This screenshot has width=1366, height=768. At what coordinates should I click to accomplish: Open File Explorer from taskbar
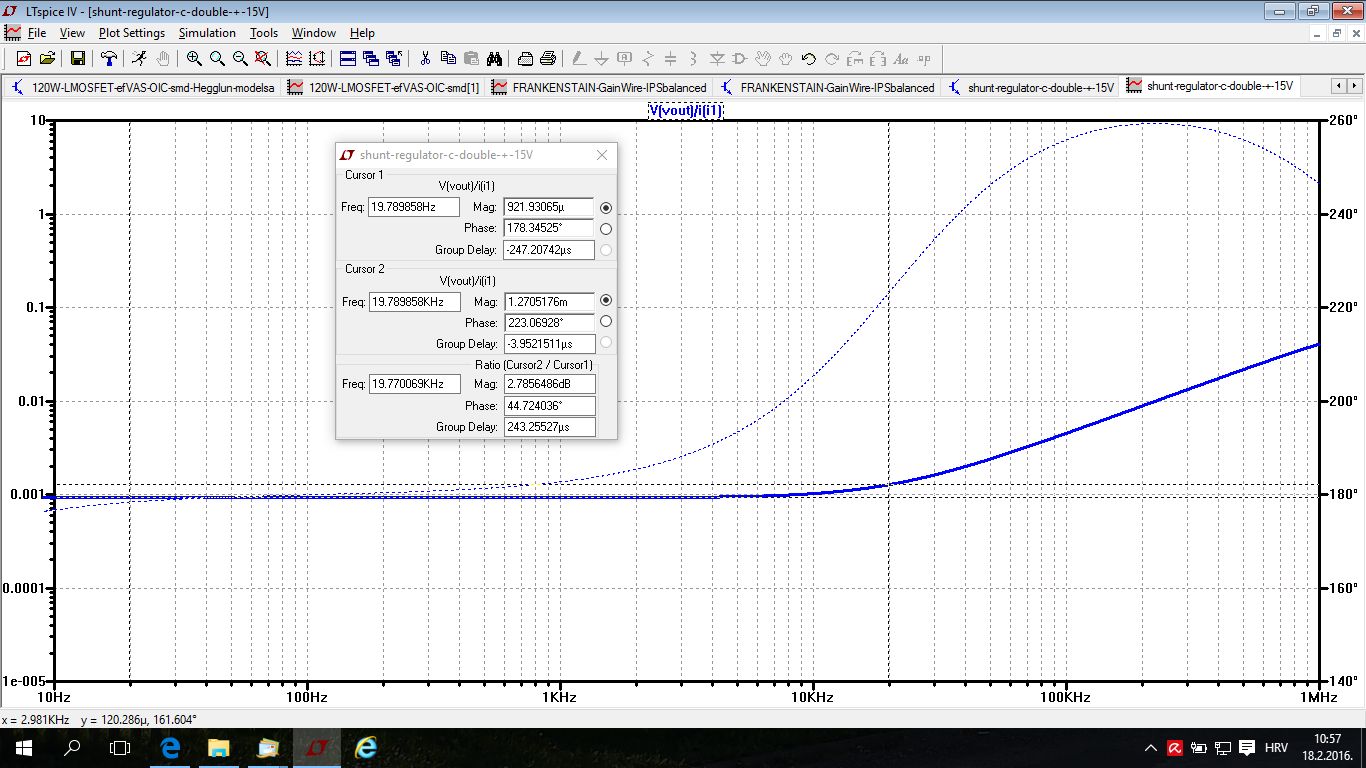pos(218,747)
